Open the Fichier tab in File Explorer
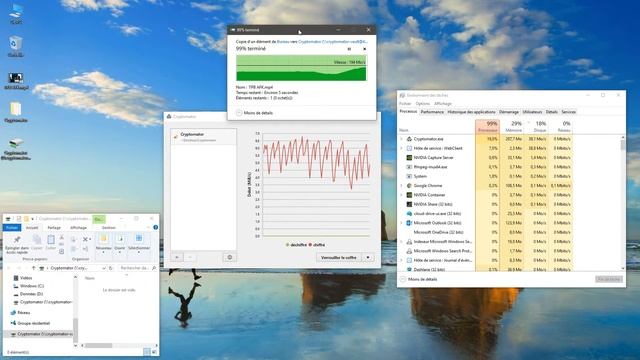This screenshot has width=640, height=360. click(x=12, y=228)
